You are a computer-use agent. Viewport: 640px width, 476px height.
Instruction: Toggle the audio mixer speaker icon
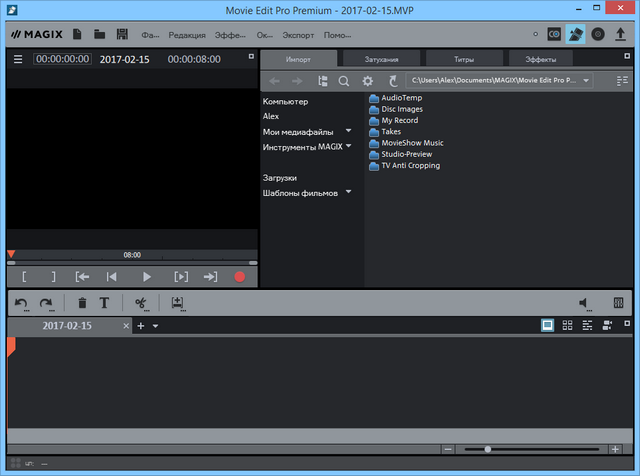coord(584,303)
